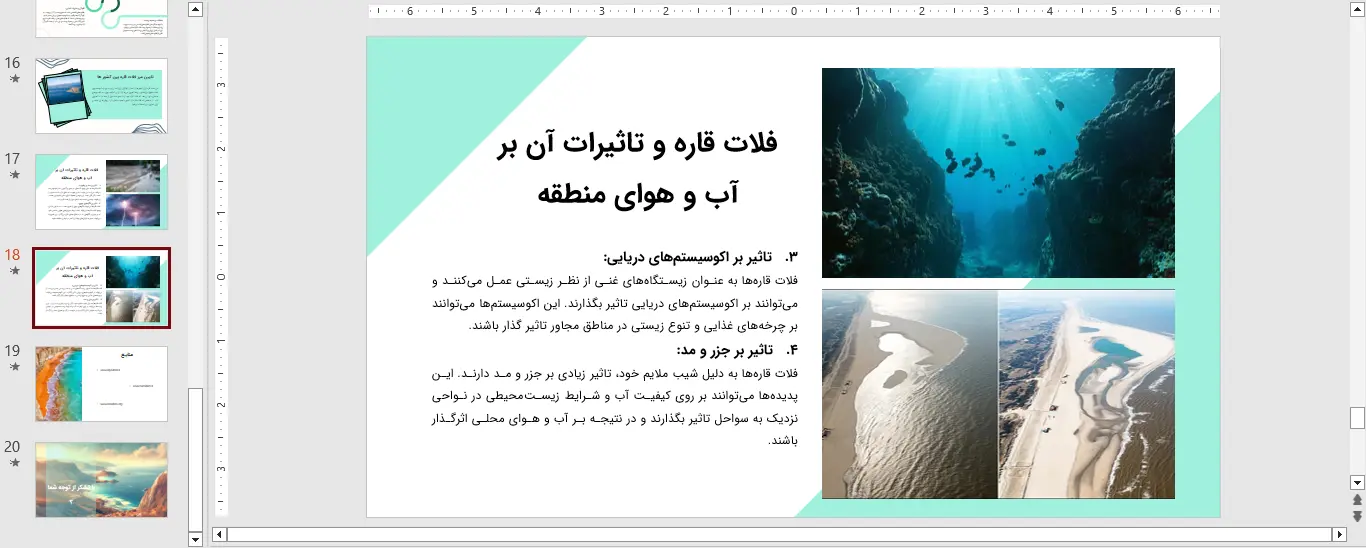1366x548 pixels.
Task: Go to next slide using double-down arrow
Action: [x=1357, y=516]
